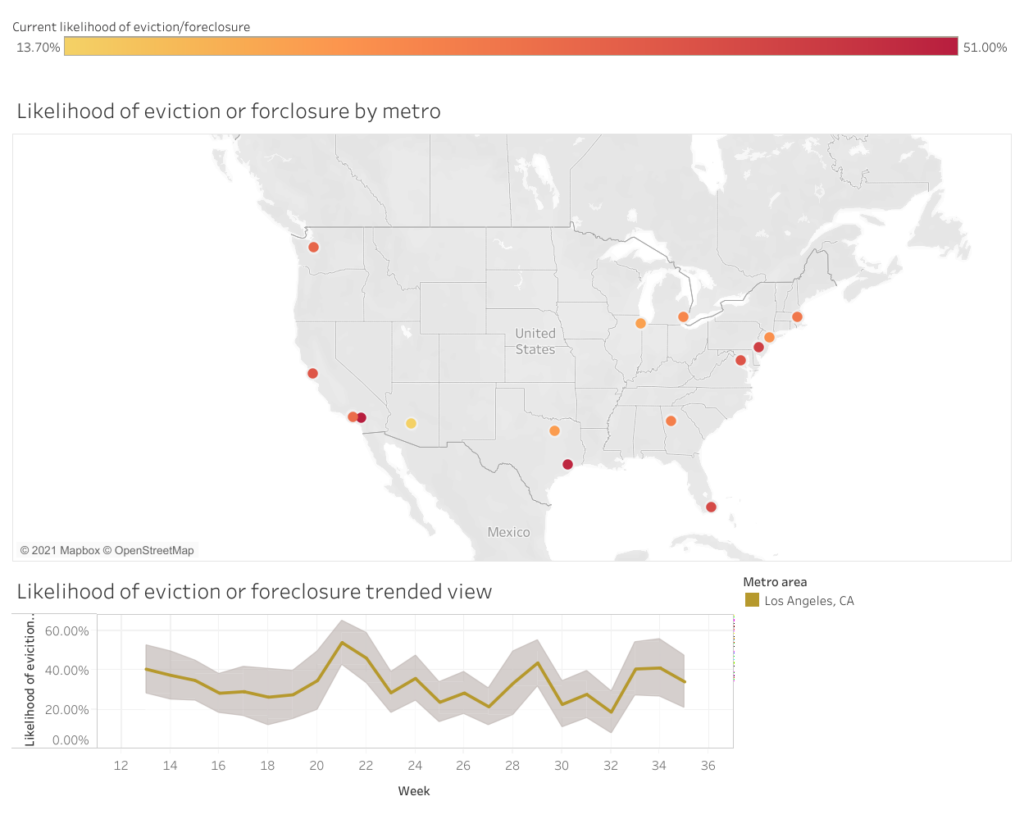
Task: Select the orange Dallas metro dot
Action: coord(554,431)
